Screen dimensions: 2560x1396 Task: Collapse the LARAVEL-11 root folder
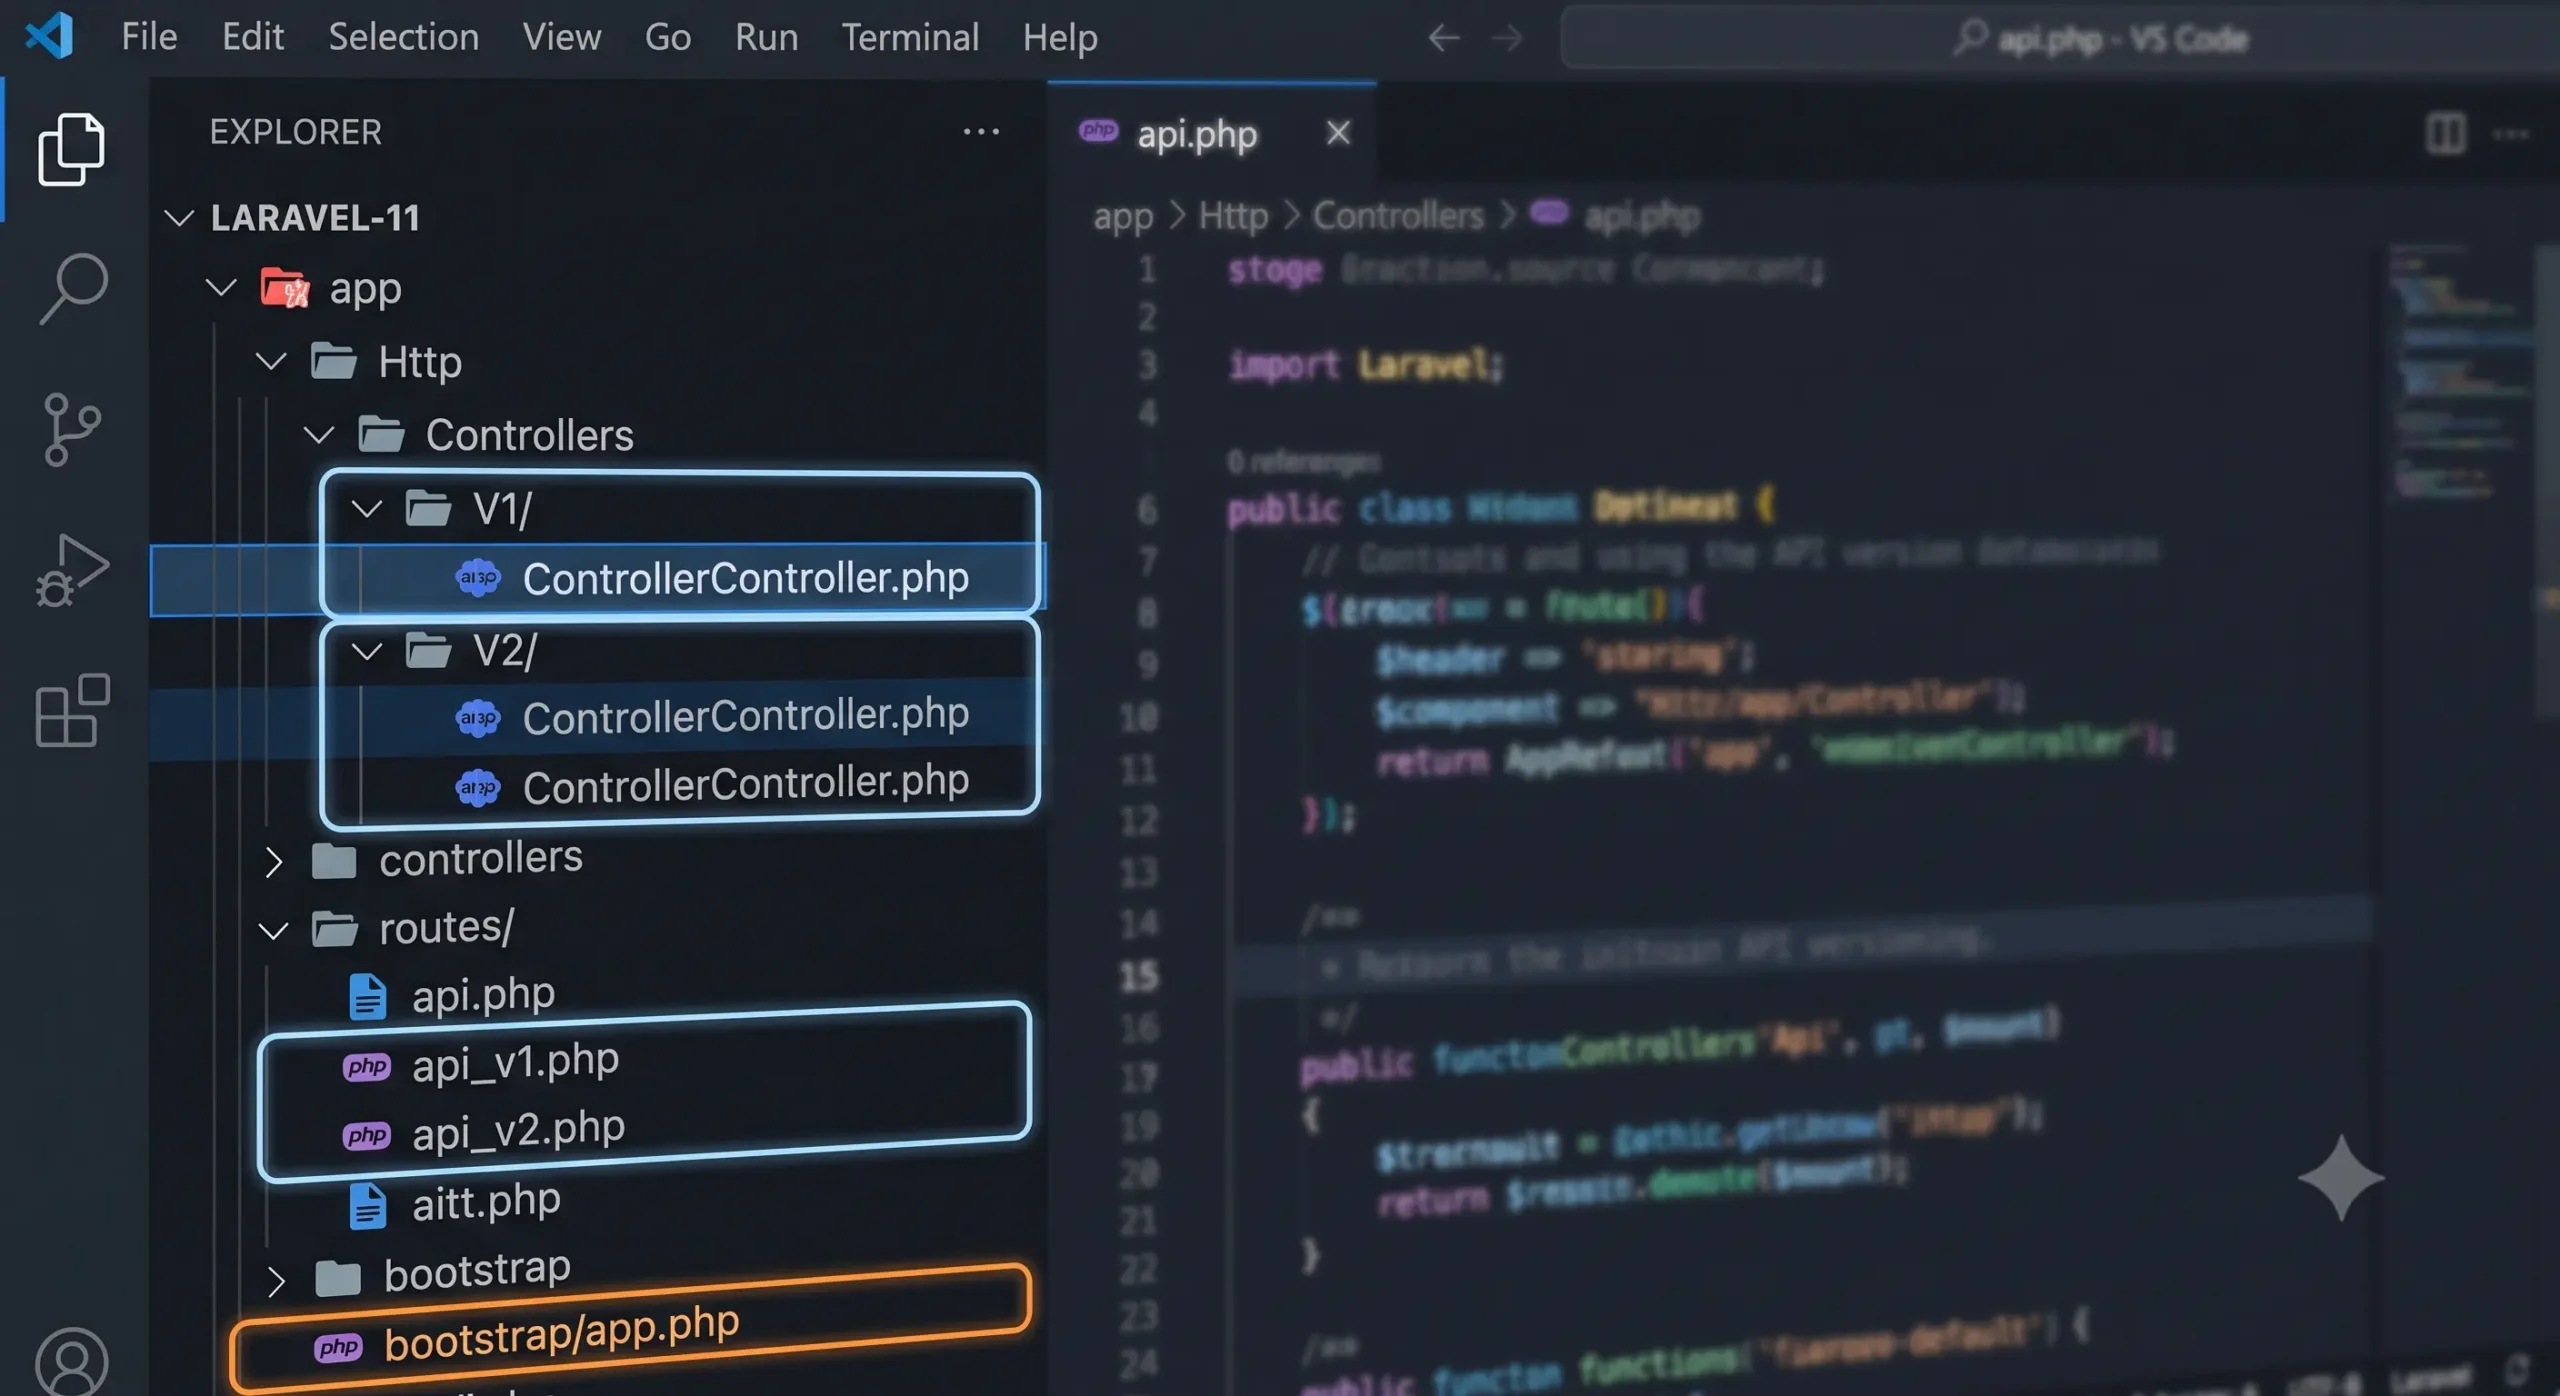click(179, 217)
